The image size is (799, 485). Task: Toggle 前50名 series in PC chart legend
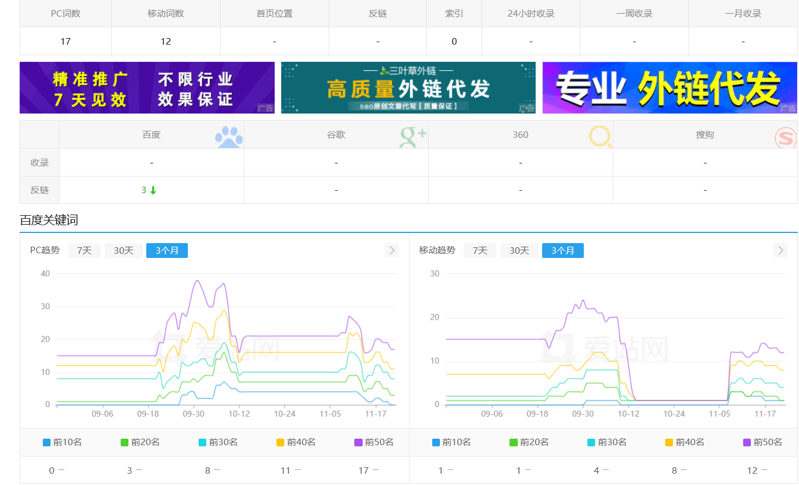pyautogui.click(x=374, y=442)
